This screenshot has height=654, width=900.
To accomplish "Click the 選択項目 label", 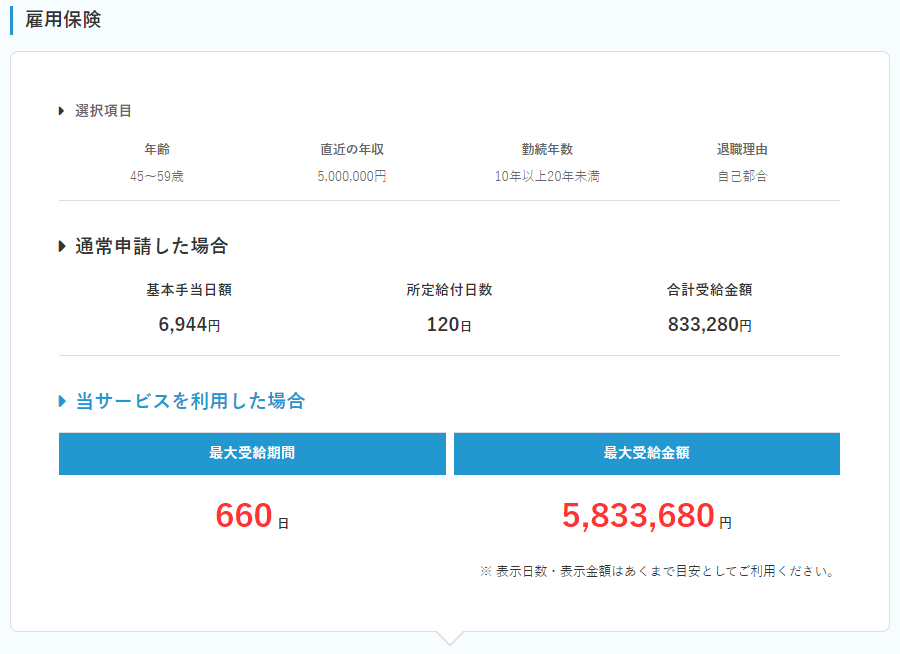I will click(x=103, y=111).
